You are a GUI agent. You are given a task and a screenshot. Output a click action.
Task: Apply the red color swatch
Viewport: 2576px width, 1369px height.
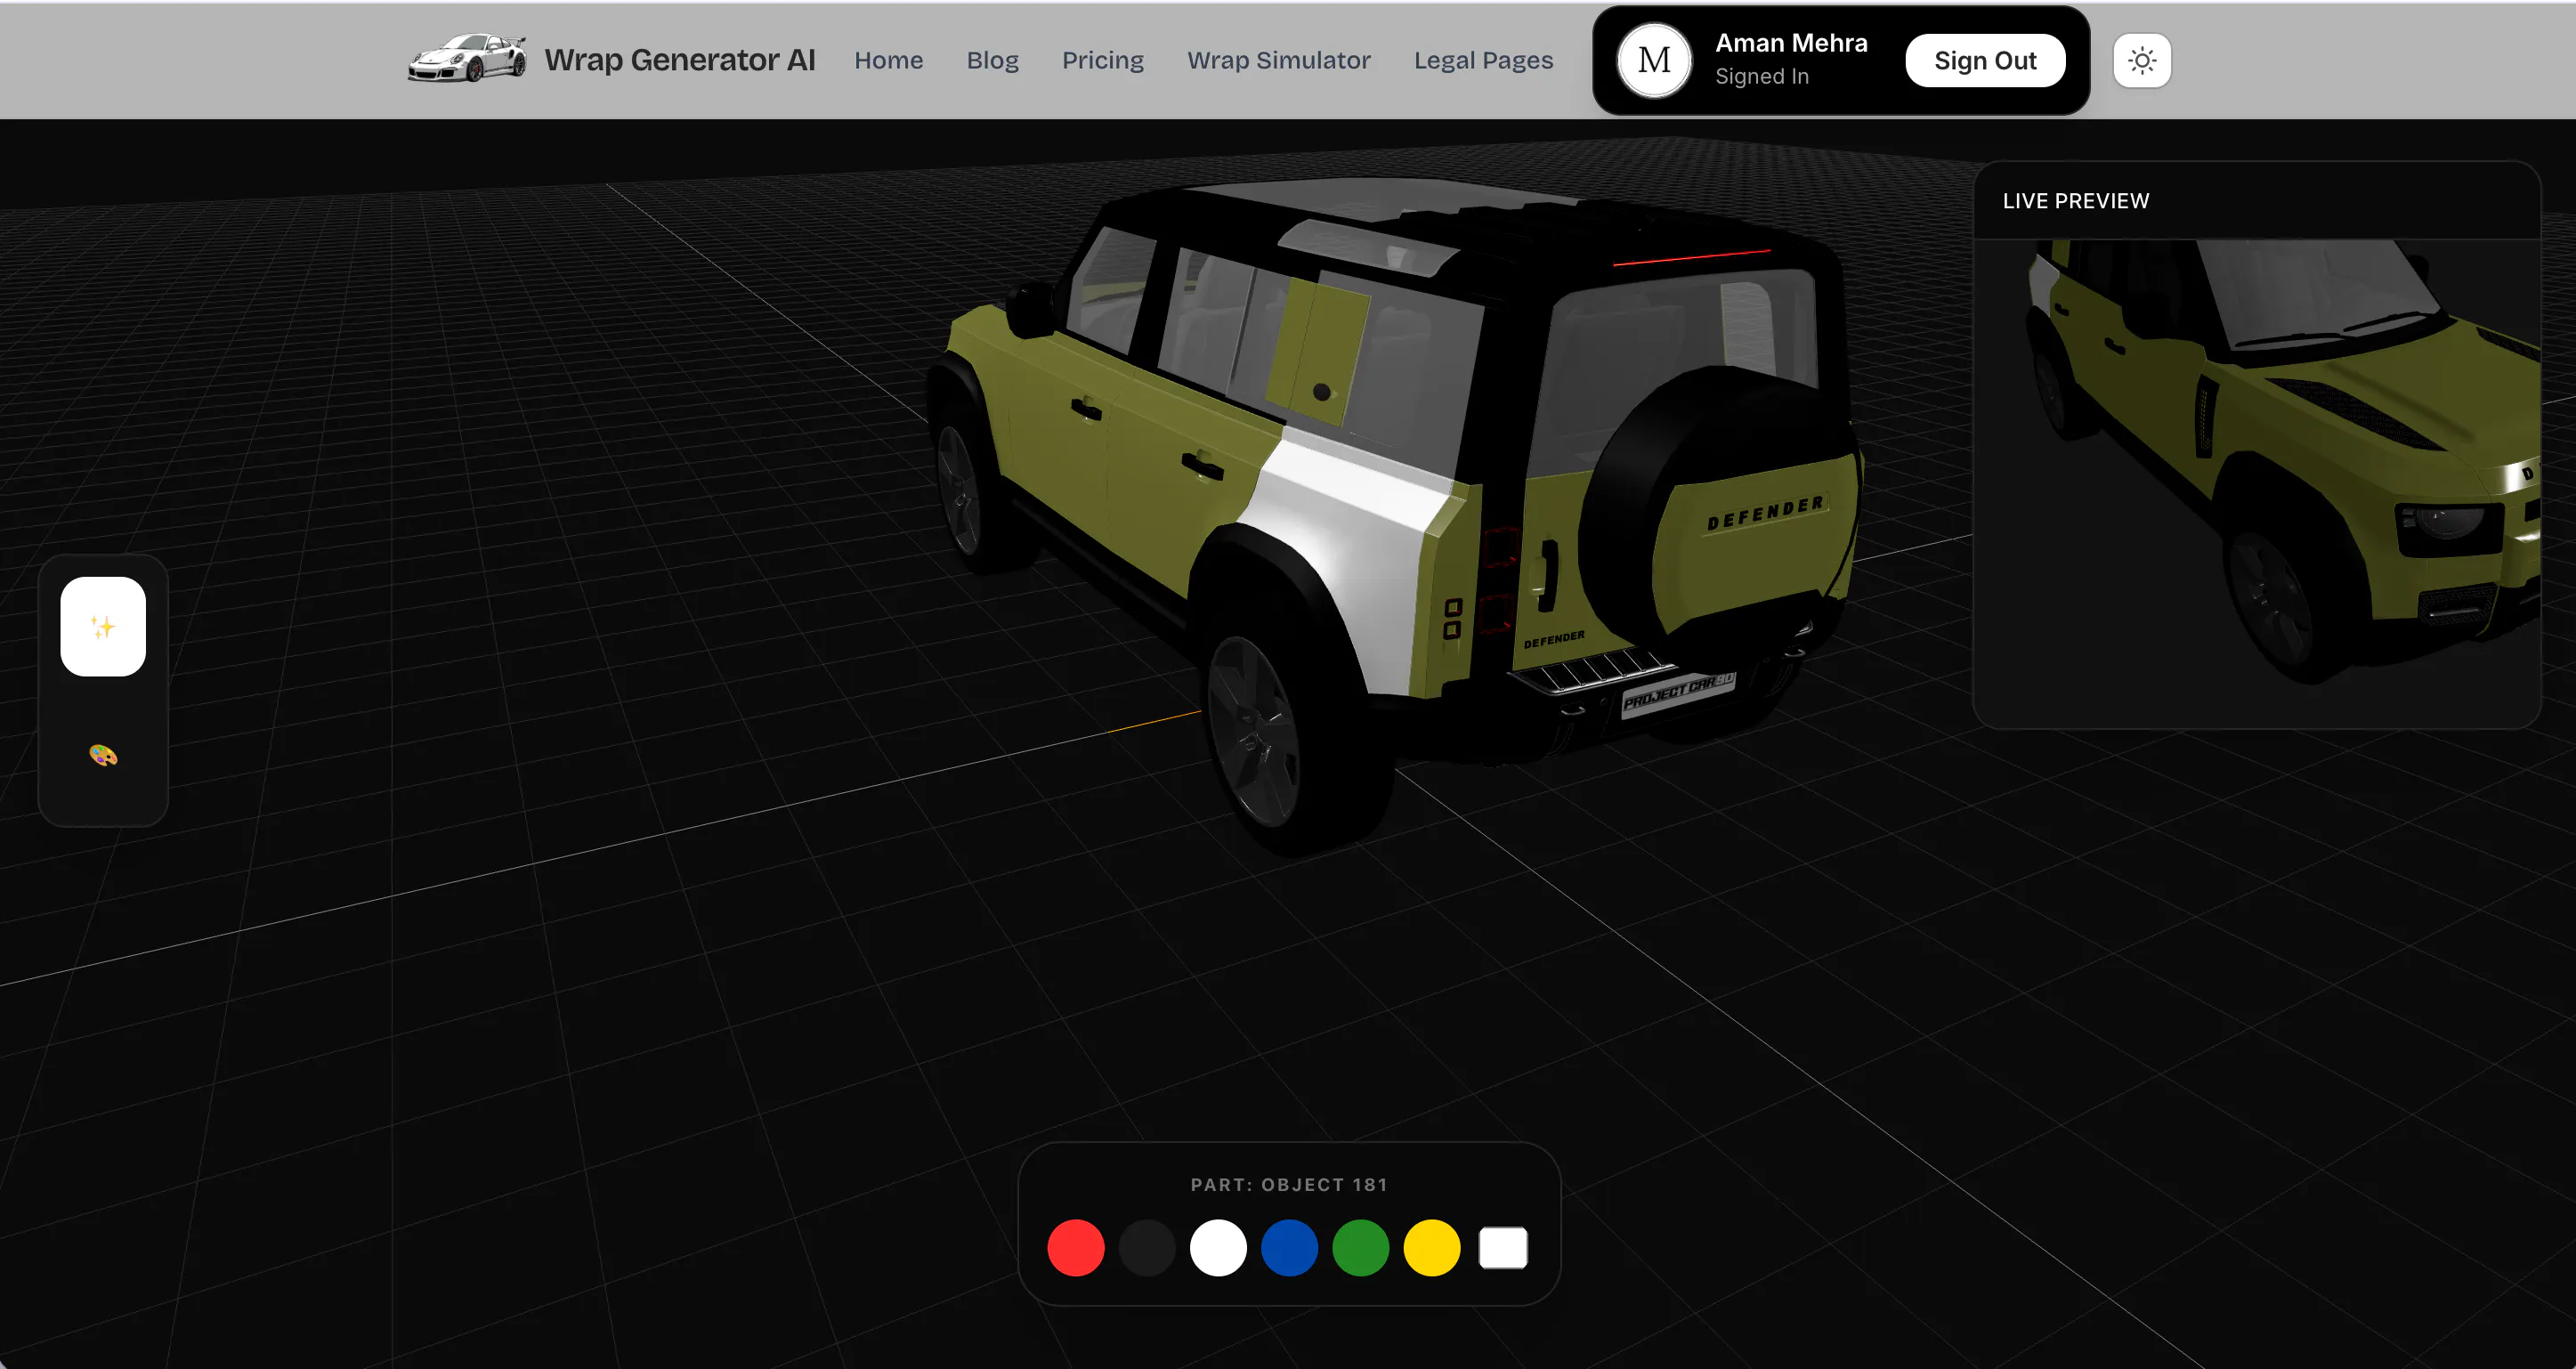(1076, 1247)
